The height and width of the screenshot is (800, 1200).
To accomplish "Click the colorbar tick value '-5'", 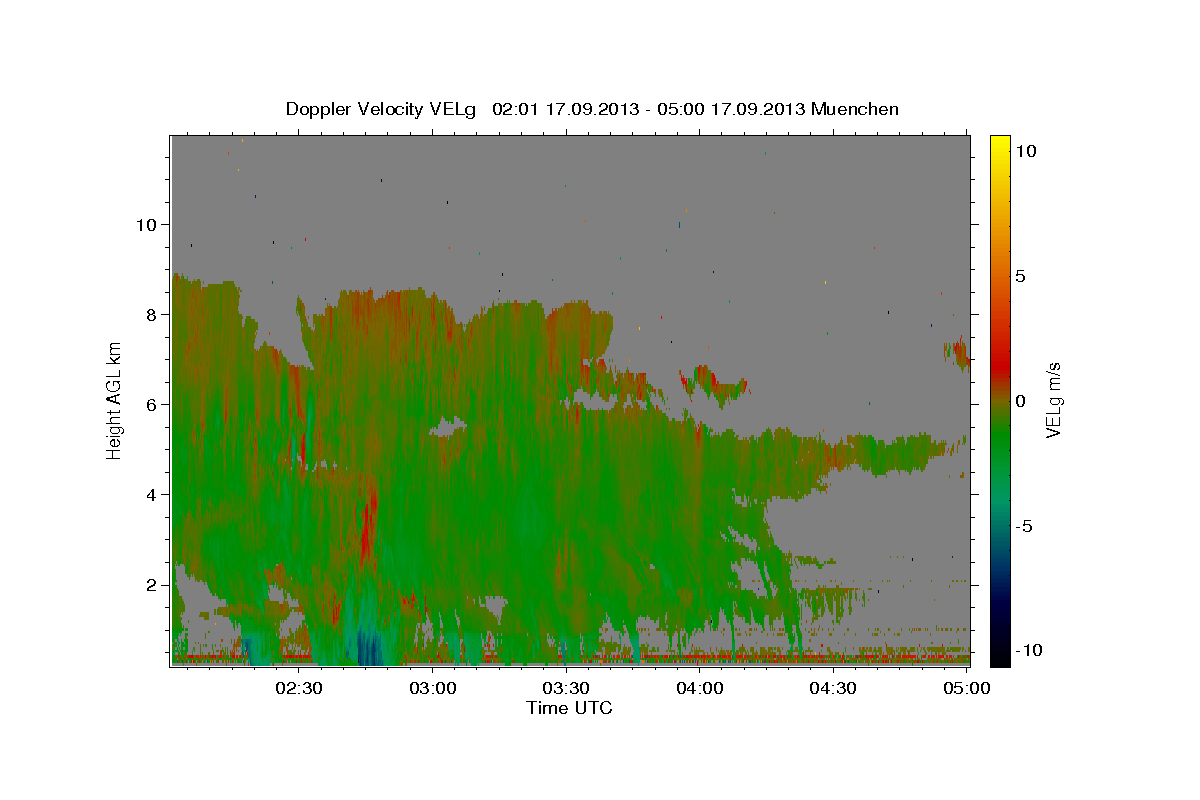I will pos(1025,526).
